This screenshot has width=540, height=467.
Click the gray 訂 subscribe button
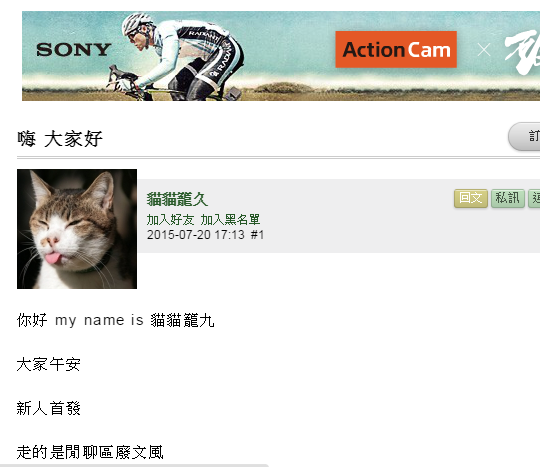(524, 136)
